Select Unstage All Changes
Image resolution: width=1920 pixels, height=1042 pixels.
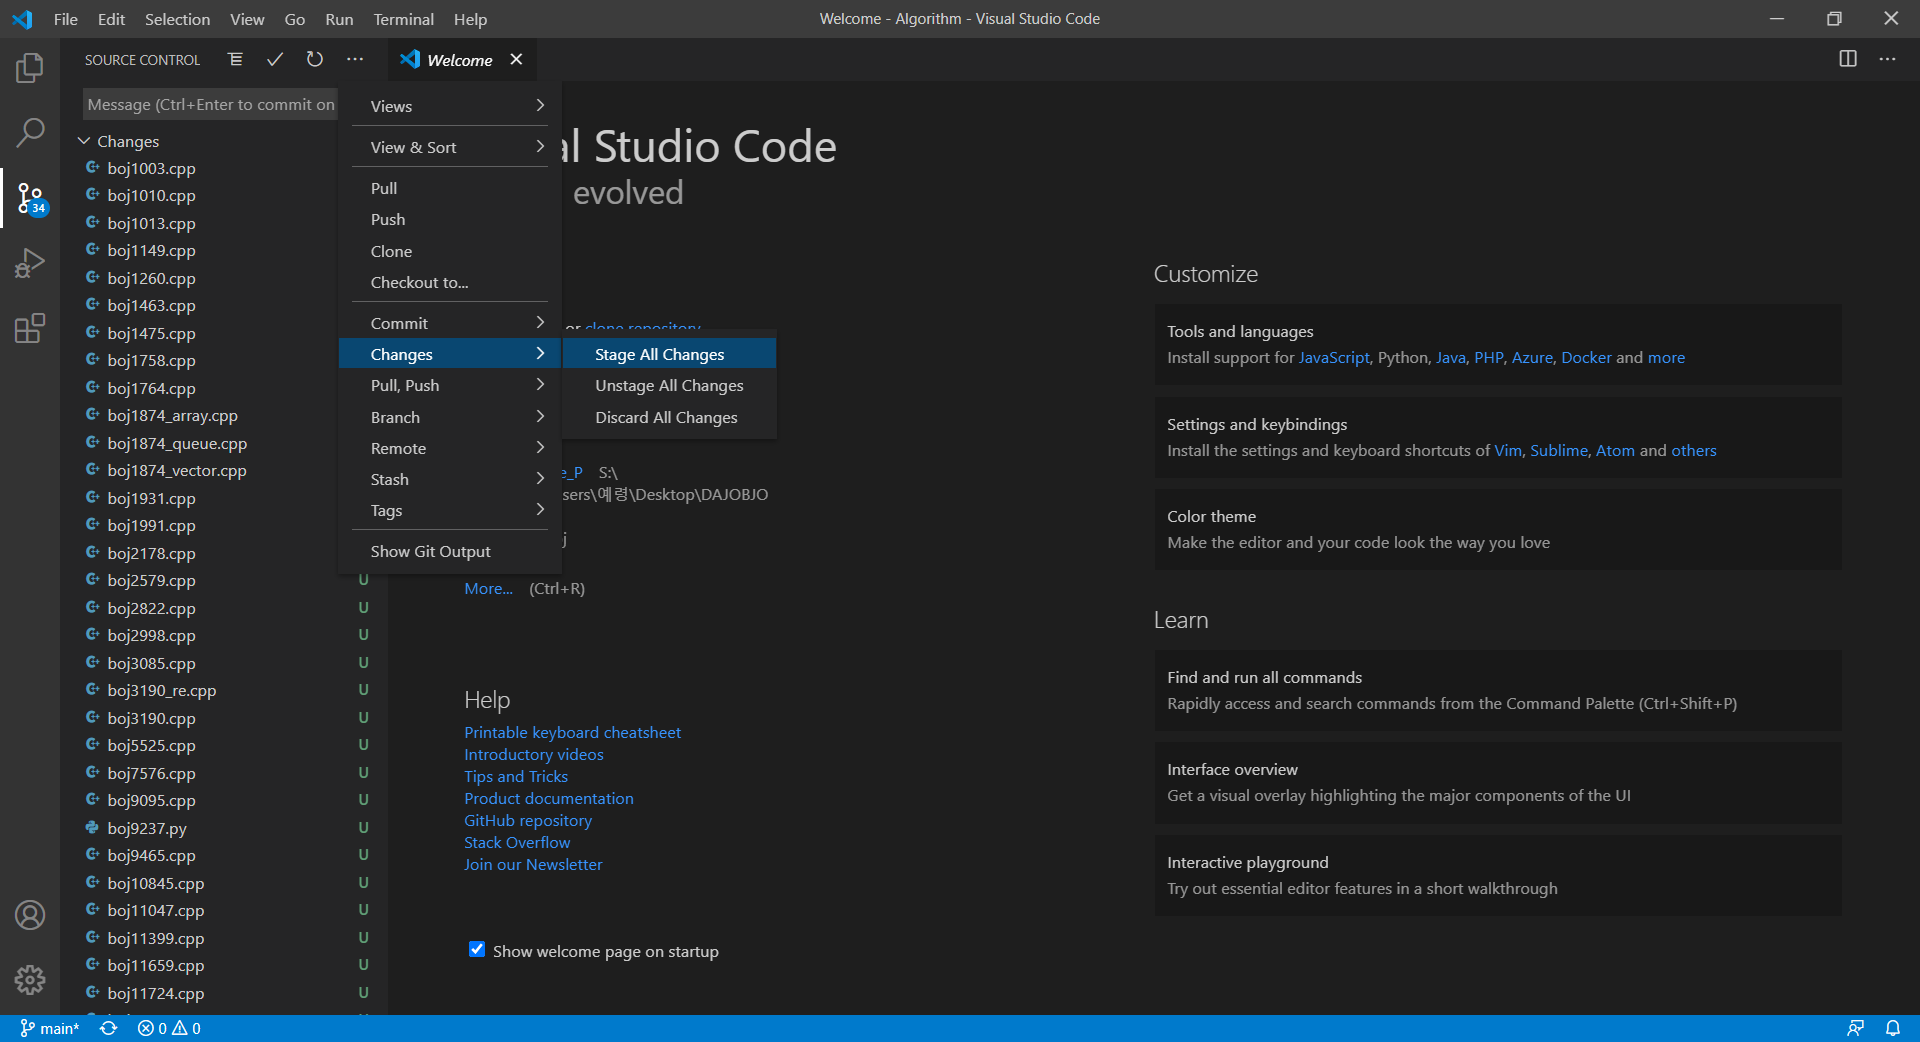click(x=669, y=385)
